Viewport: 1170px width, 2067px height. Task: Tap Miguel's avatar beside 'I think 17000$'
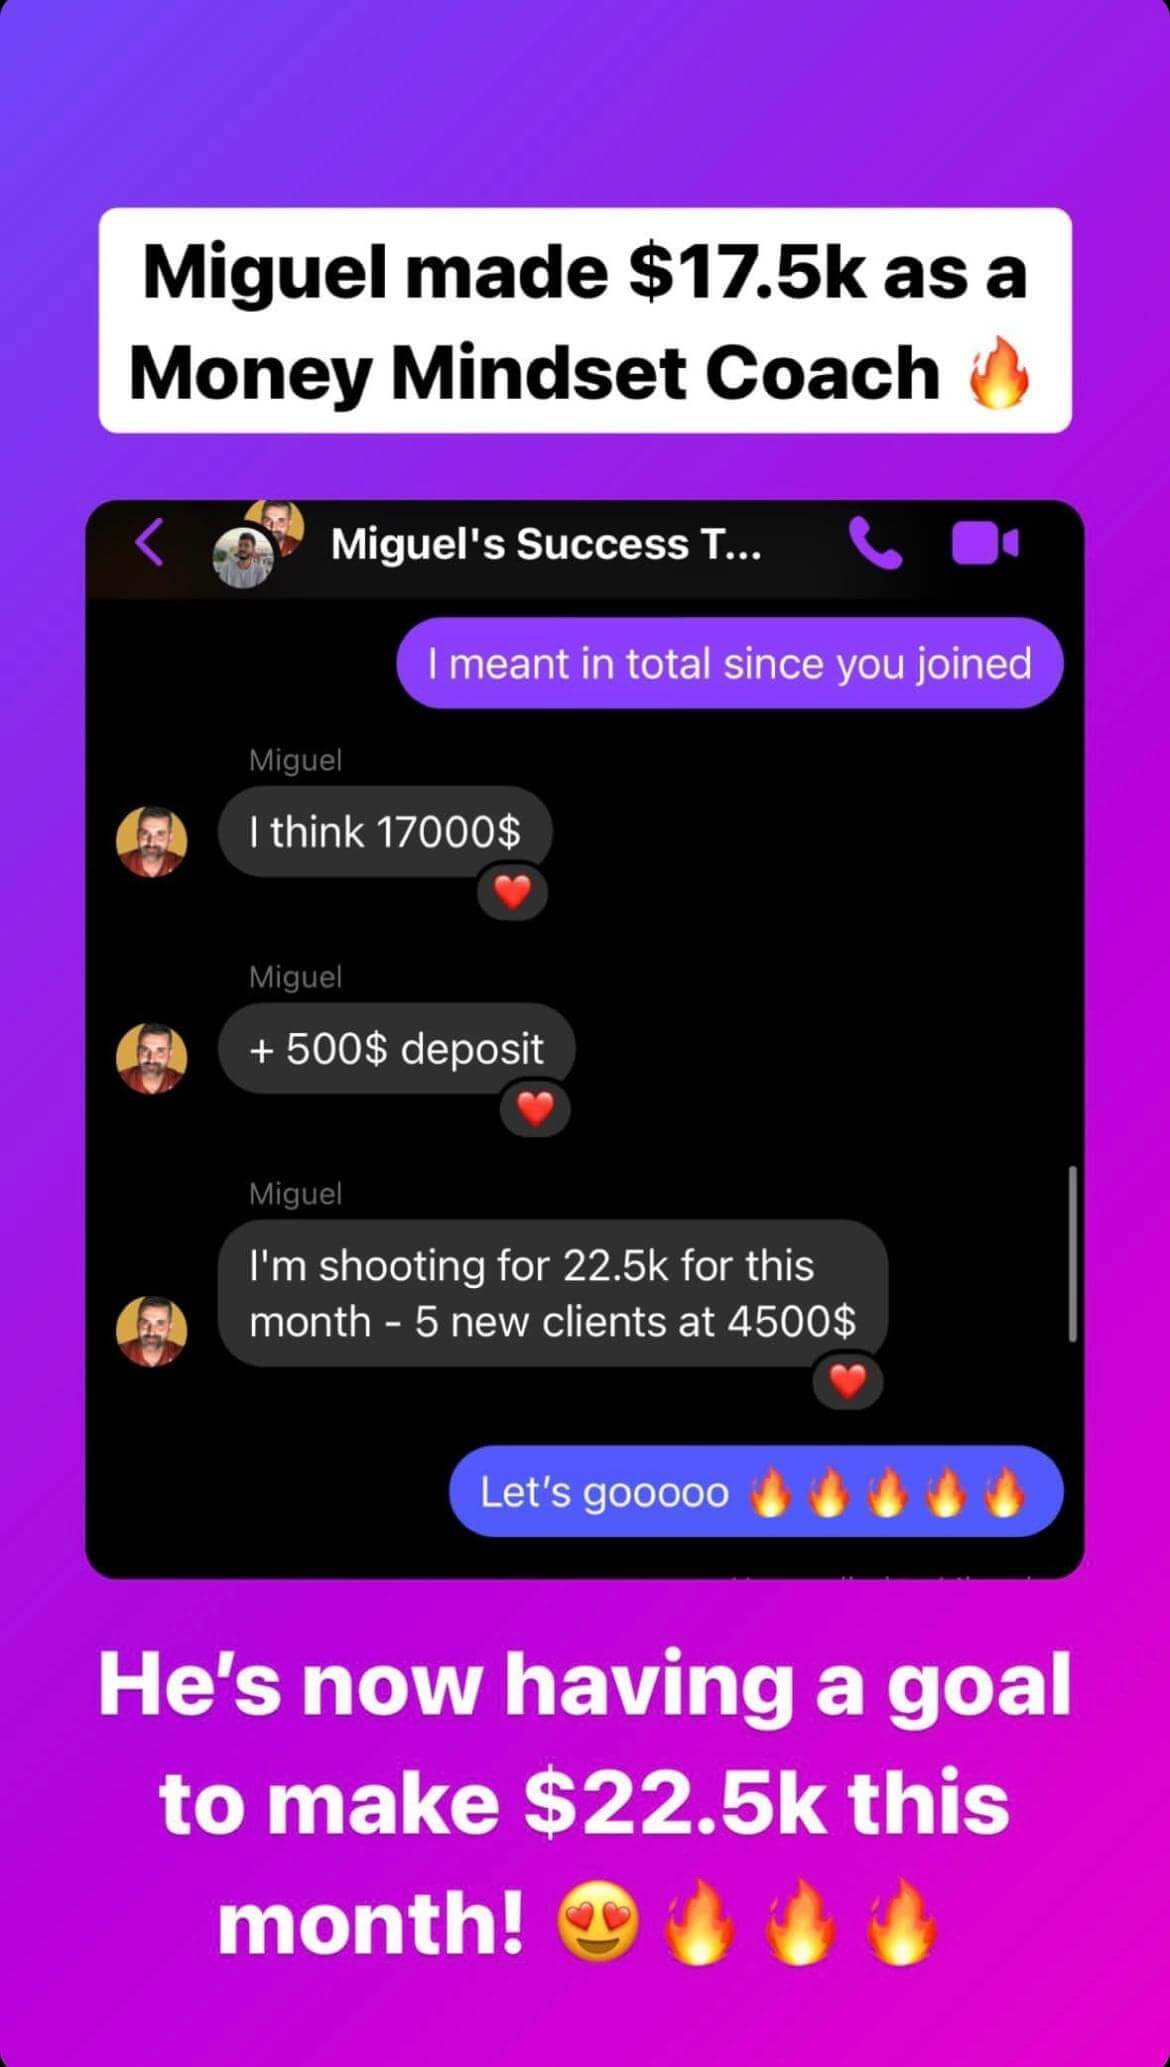(x=152, y=841)
